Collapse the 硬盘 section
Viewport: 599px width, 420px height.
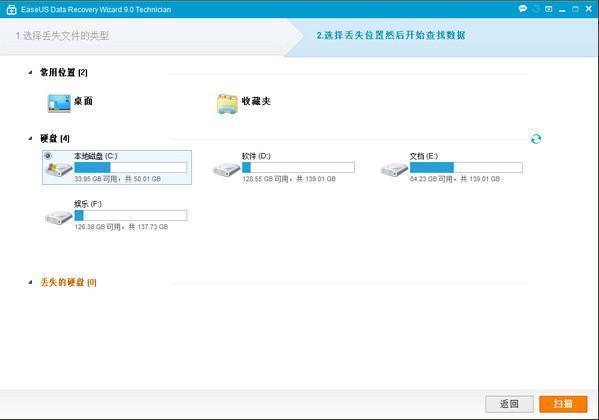pyautogui.click(x=30, y=138)
